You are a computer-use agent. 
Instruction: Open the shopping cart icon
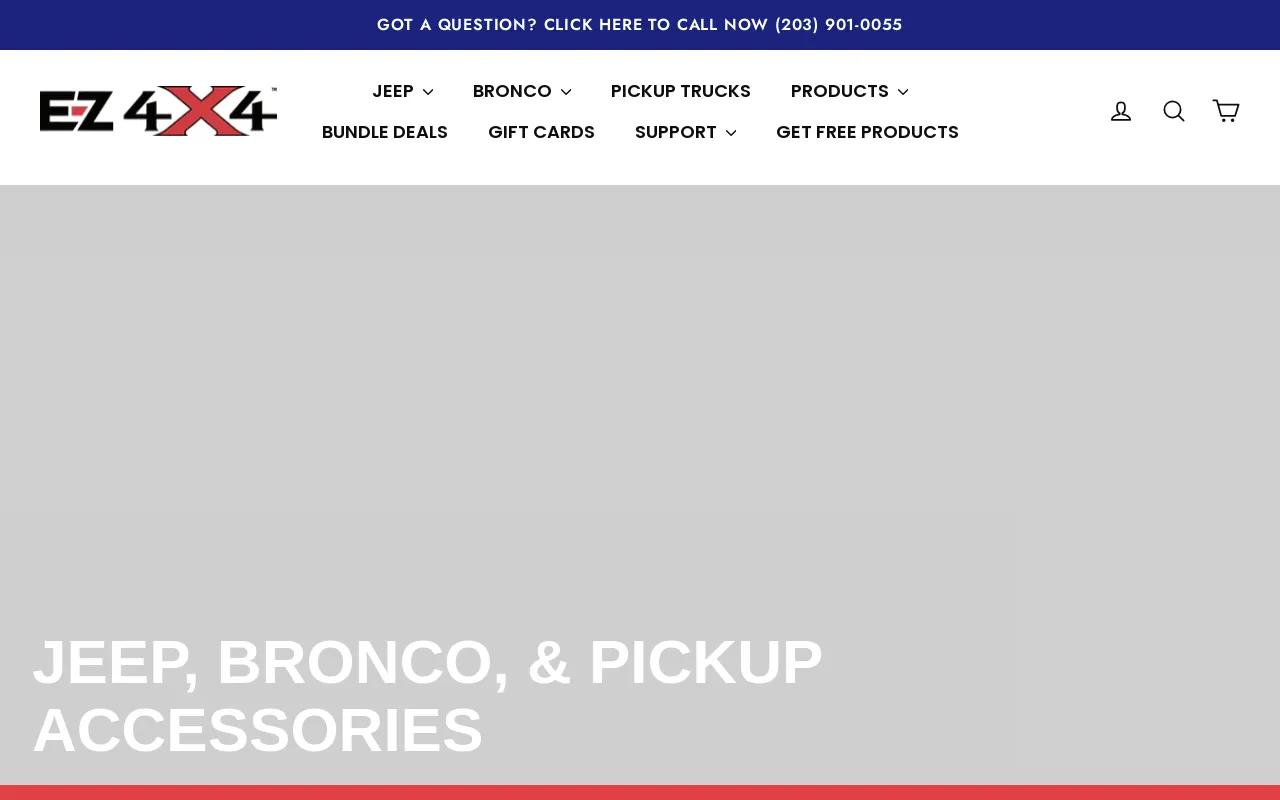pos(1226,111)
